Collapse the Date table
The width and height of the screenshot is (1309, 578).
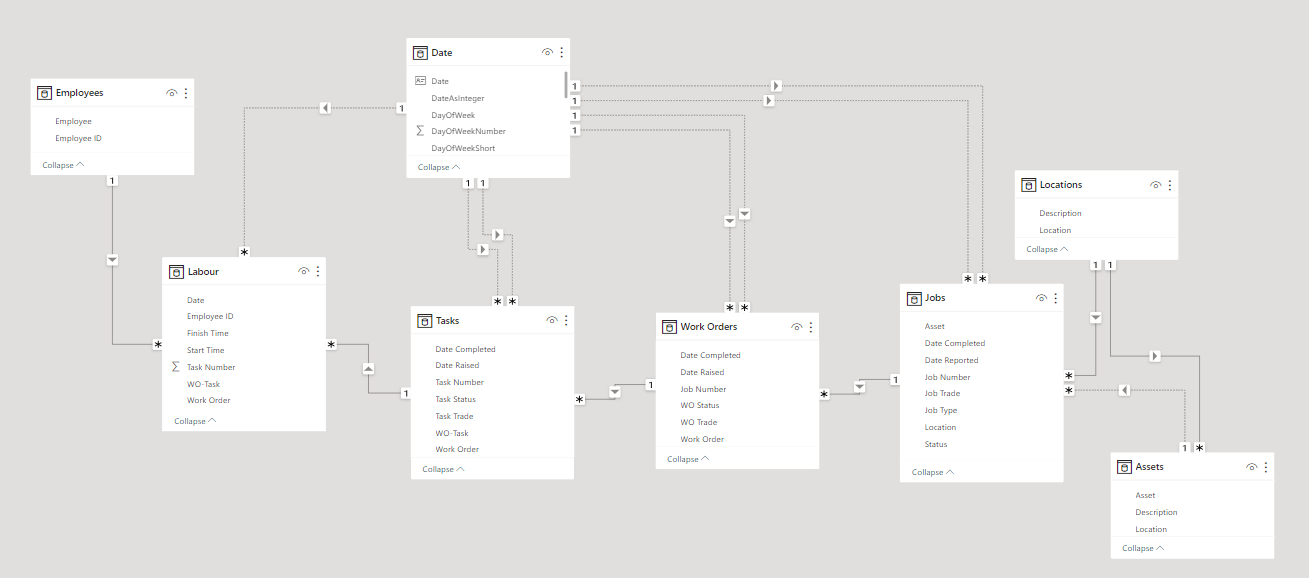tap(439, 167)
